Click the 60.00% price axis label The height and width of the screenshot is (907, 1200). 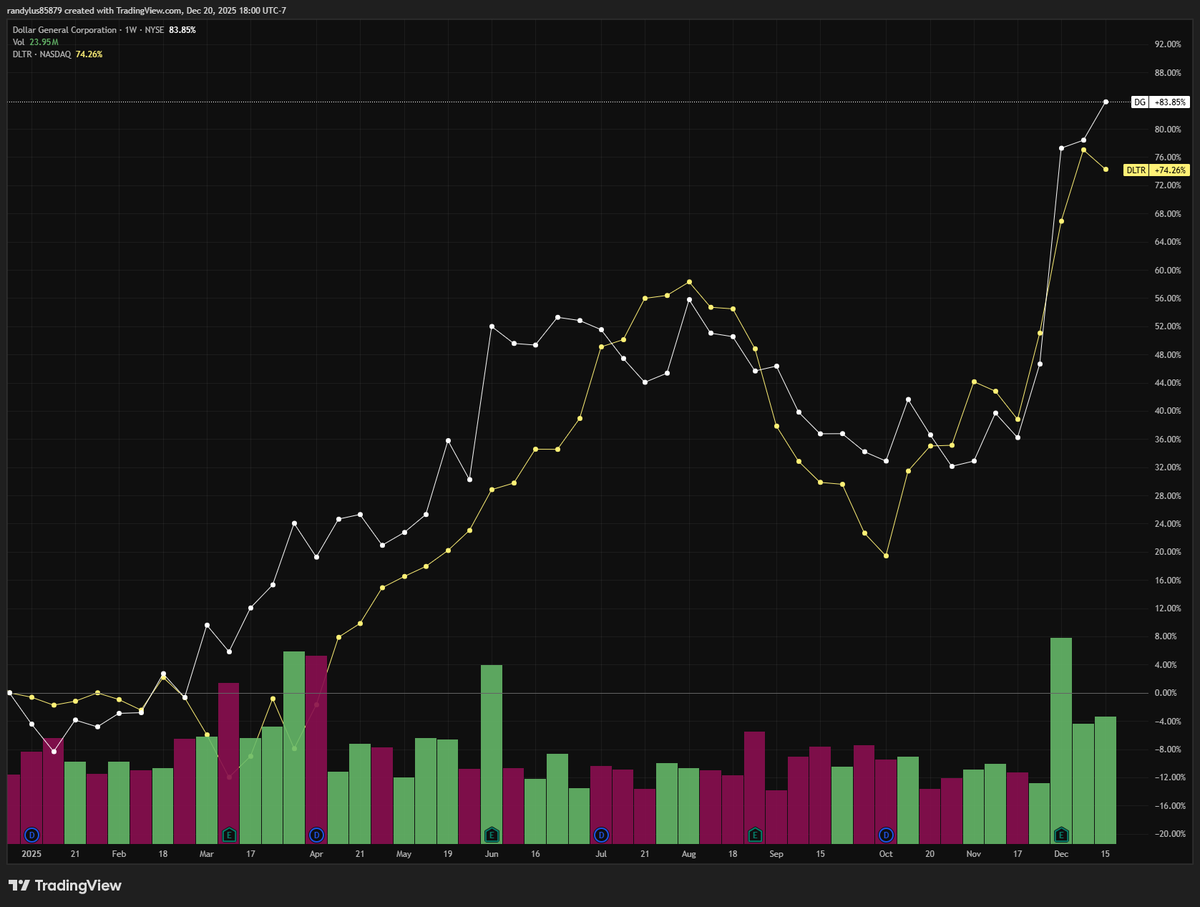[1167, 270]
